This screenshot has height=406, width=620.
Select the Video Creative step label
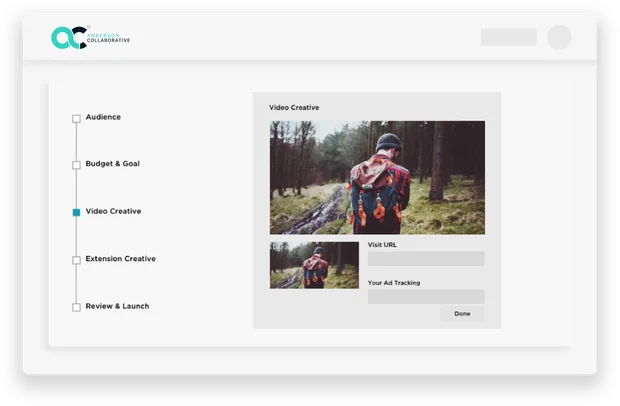tap(113, 211)
